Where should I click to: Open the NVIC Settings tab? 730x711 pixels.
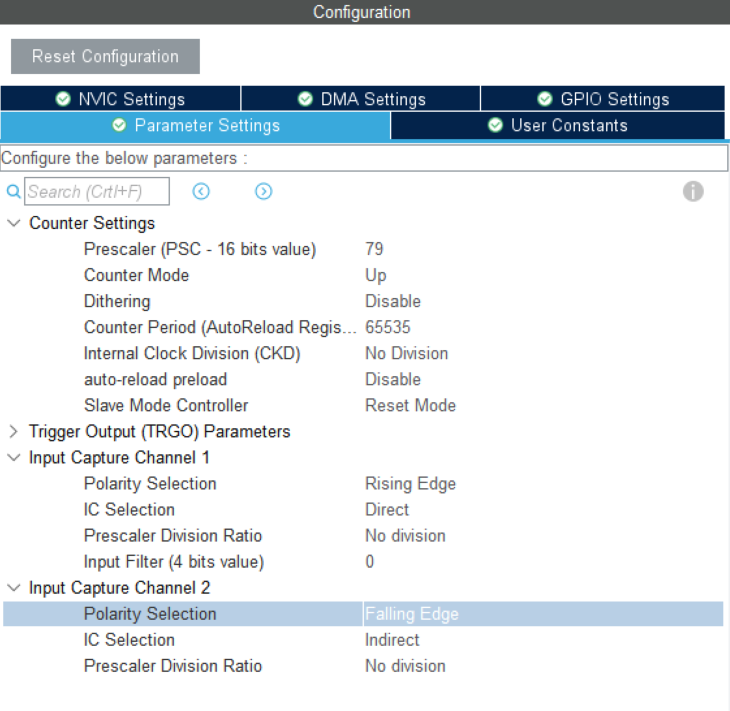(x=120, y=99)
